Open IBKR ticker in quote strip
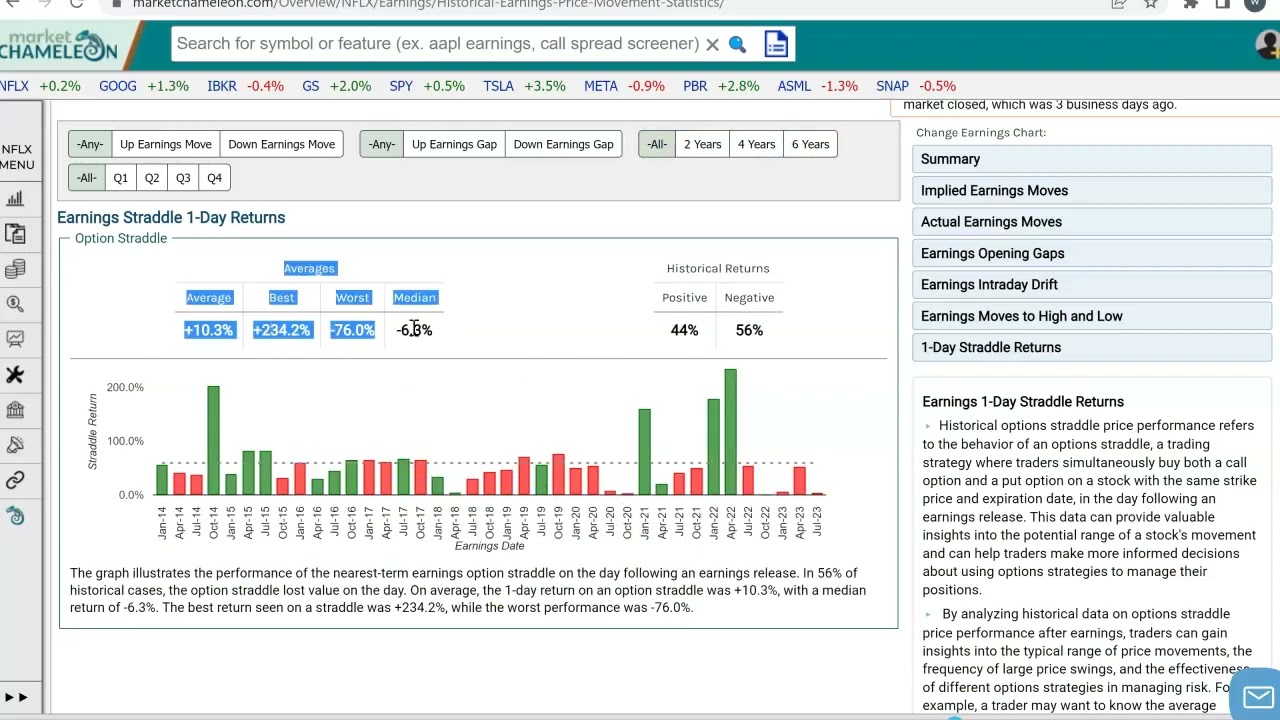 point(222,86)
